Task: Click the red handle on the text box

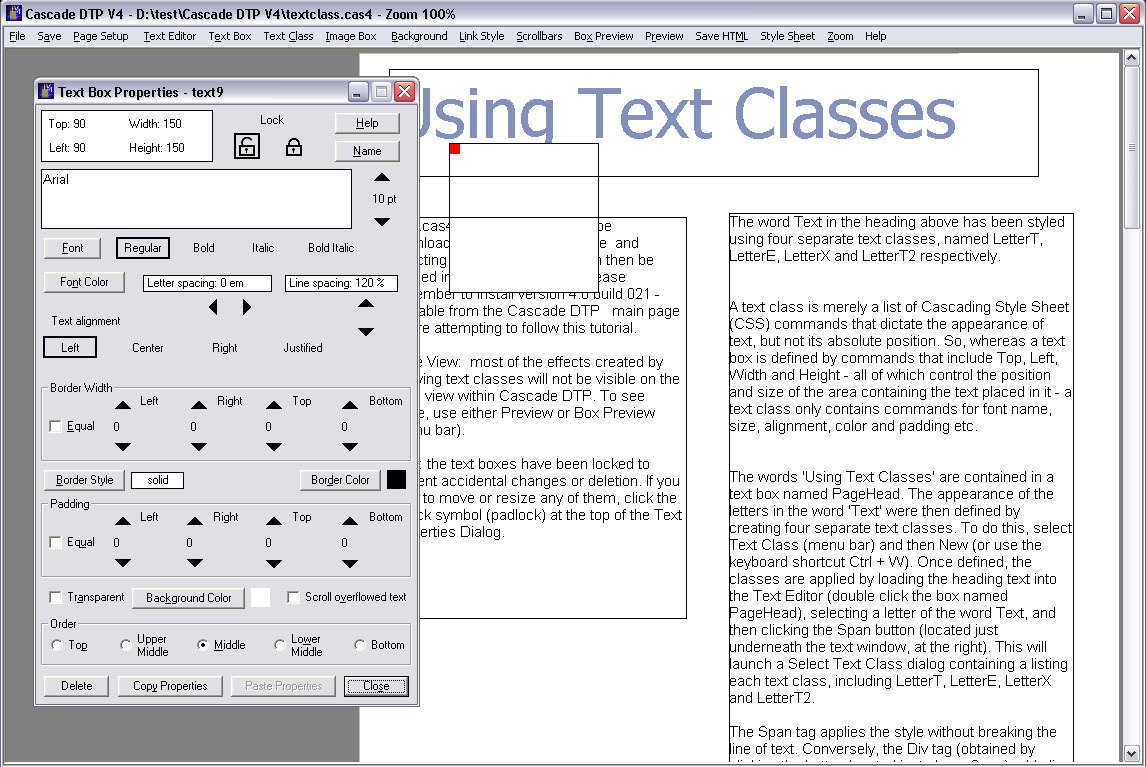Action: click(x=455, y=149)
